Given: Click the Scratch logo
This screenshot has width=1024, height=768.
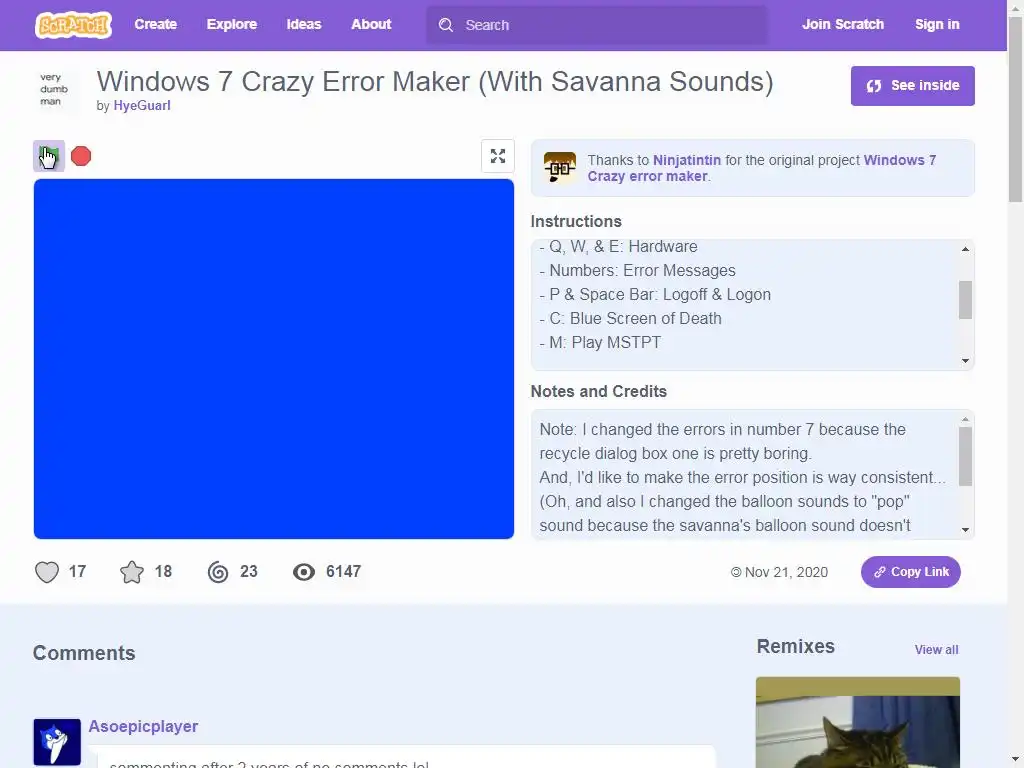Looking at the screenshot, I should [73, 25].
